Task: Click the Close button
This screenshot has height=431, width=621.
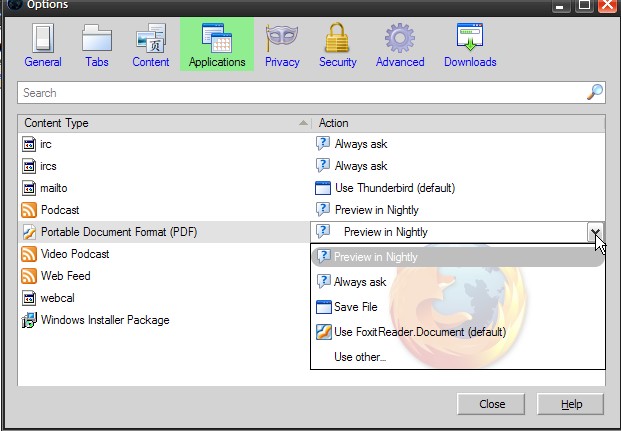Action: tap(491, 404)
